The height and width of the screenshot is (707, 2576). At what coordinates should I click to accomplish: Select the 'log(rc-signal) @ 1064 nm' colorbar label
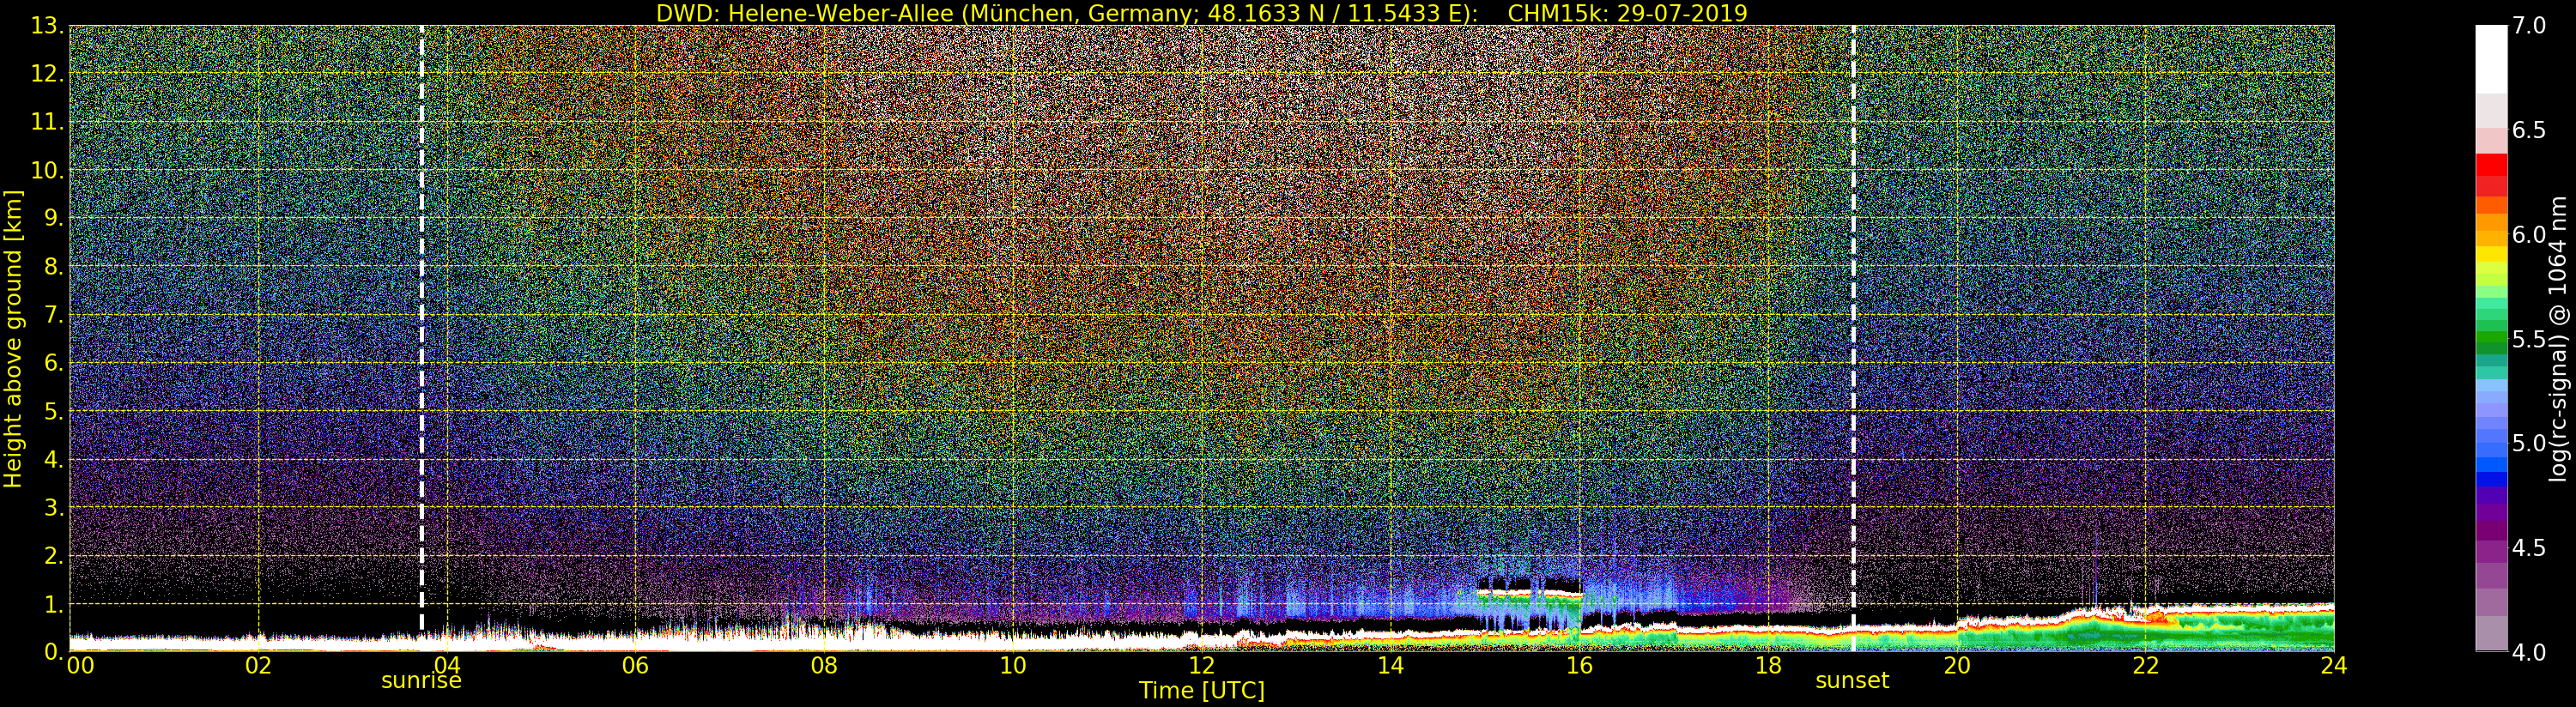click(2558, 338)
